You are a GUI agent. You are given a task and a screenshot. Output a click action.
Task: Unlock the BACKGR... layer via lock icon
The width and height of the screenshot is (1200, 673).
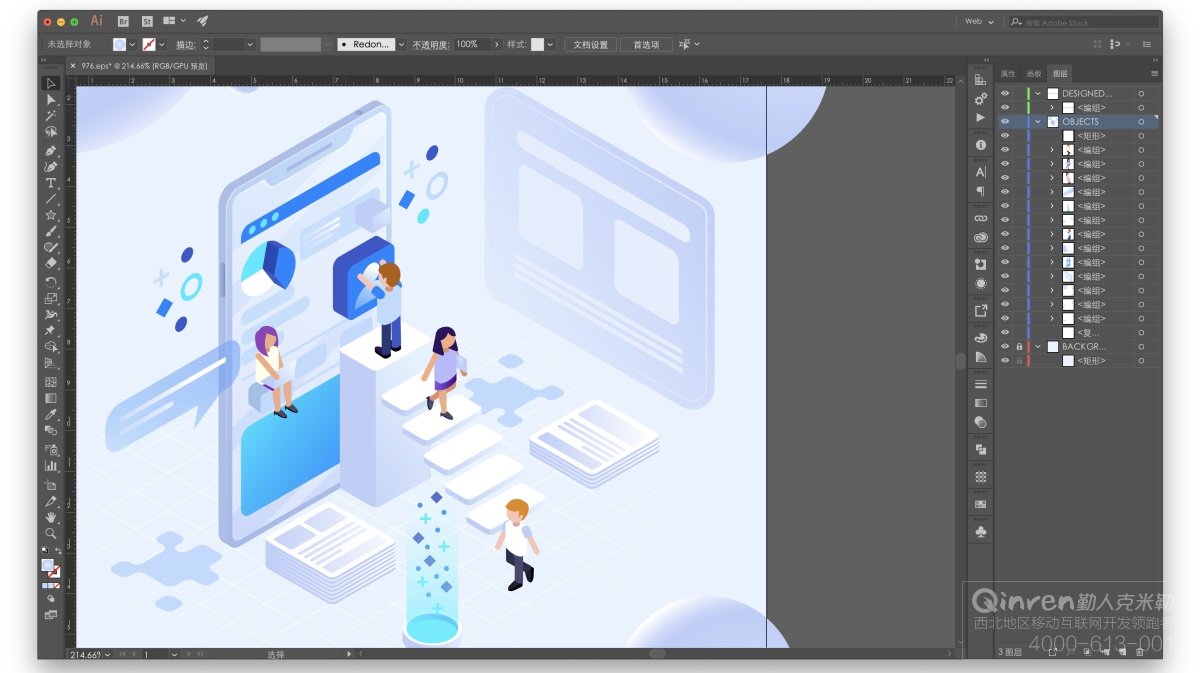pyautogui.click(x=1019, y=347)
